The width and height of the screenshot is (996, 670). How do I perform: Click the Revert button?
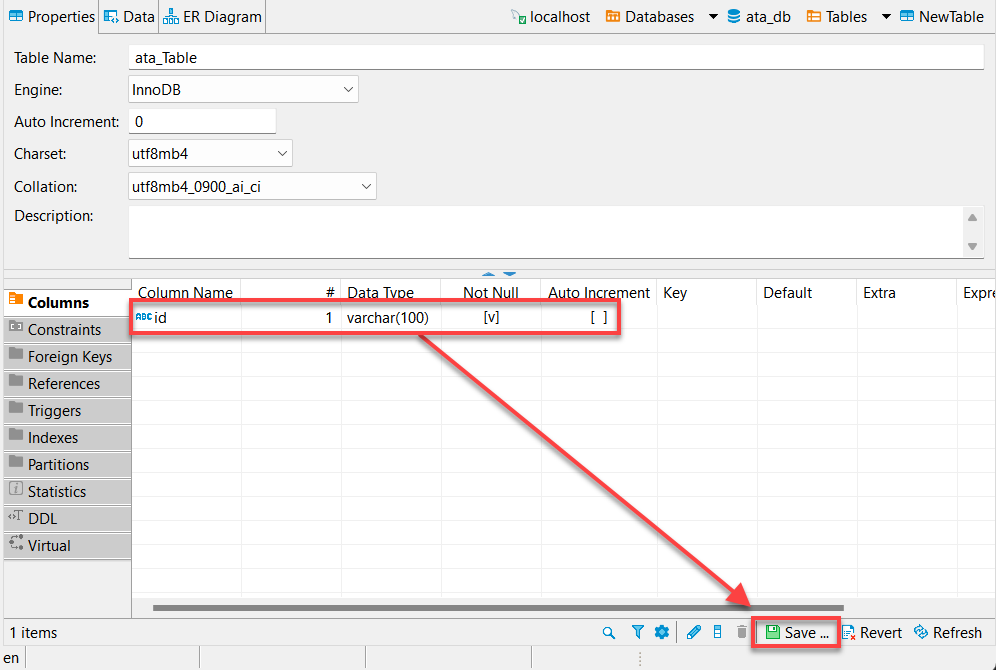tap(872, 633)
